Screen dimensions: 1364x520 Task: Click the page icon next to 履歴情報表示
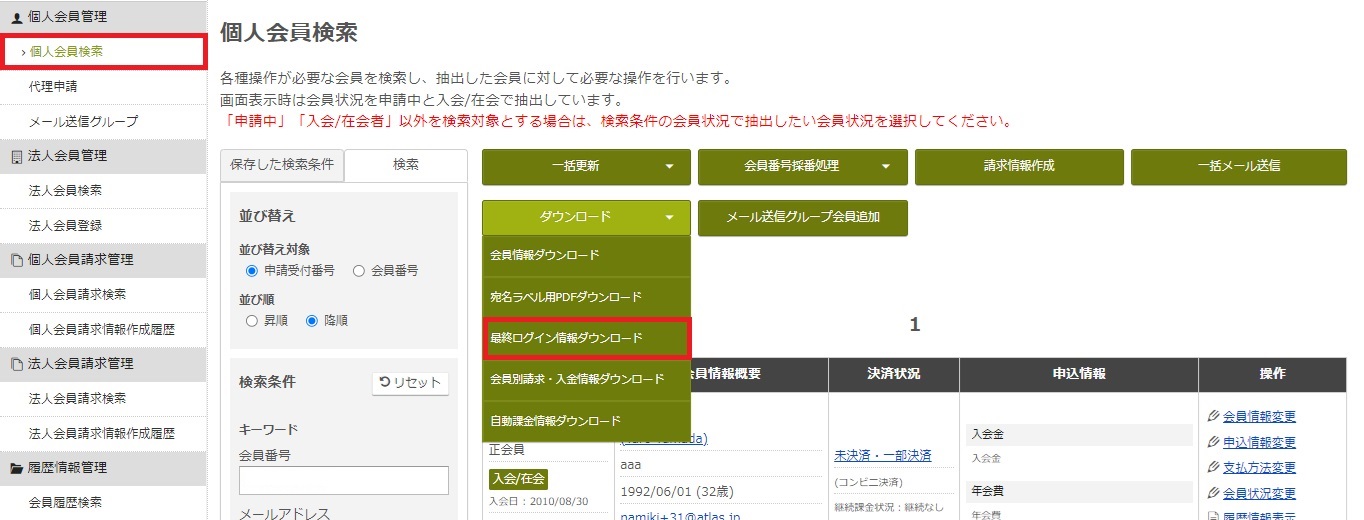pyautogui.click(x=1214, y=517)
